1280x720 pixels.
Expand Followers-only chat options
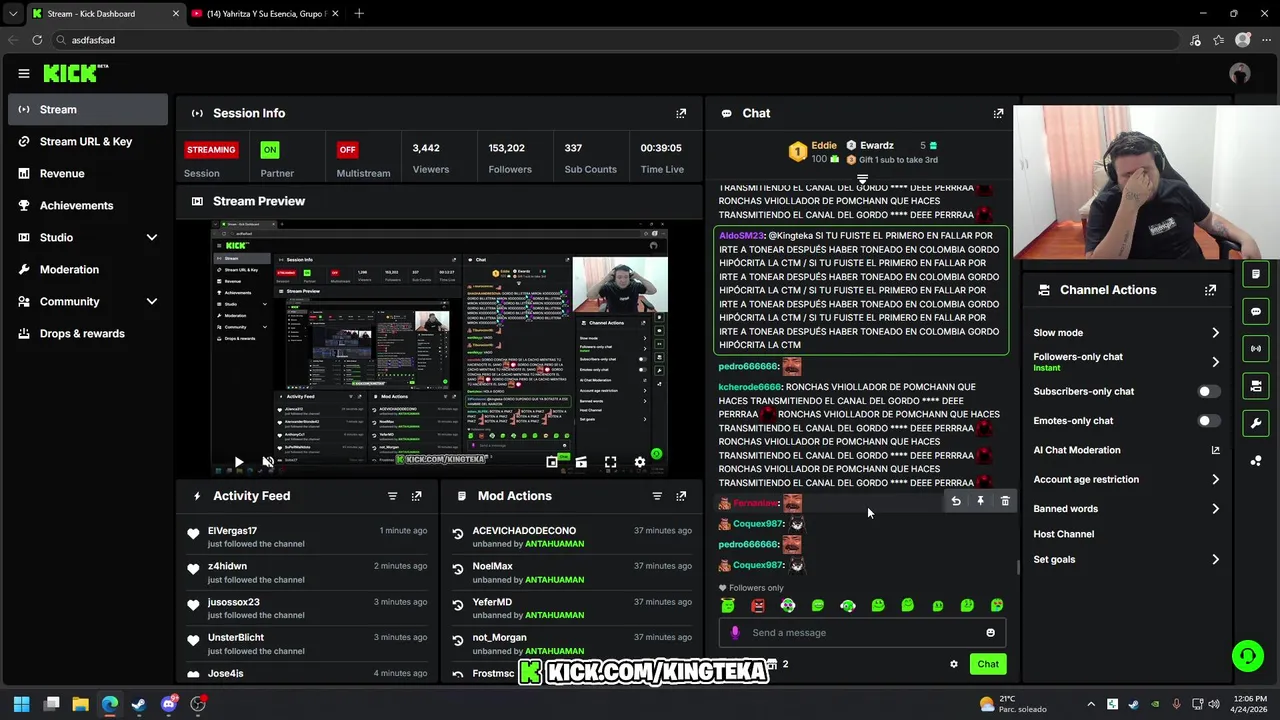tap(1215, 362)
